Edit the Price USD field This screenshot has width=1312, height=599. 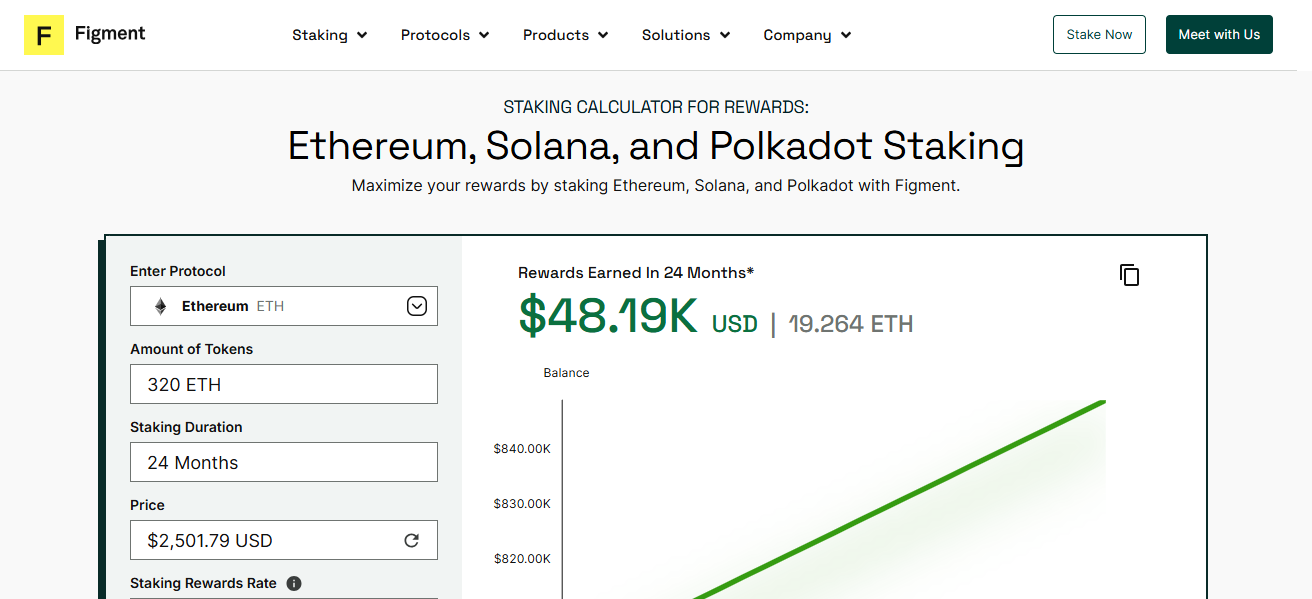[x=284, y=540]
